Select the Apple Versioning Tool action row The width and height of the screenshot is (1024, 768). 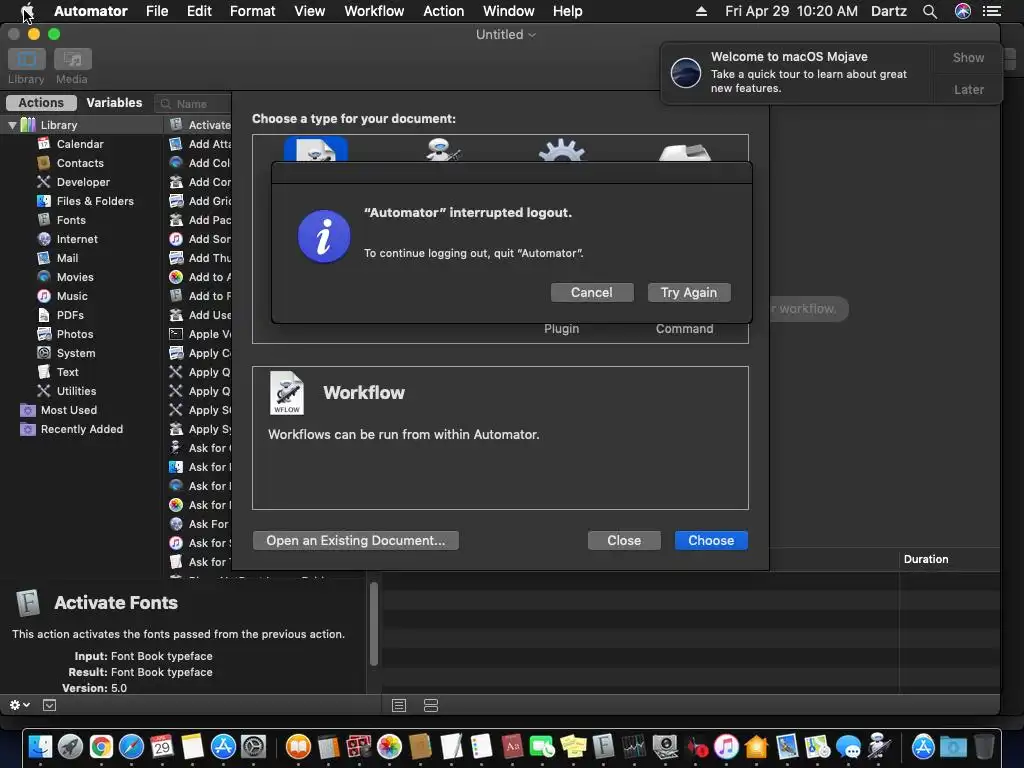click(199, 334)
